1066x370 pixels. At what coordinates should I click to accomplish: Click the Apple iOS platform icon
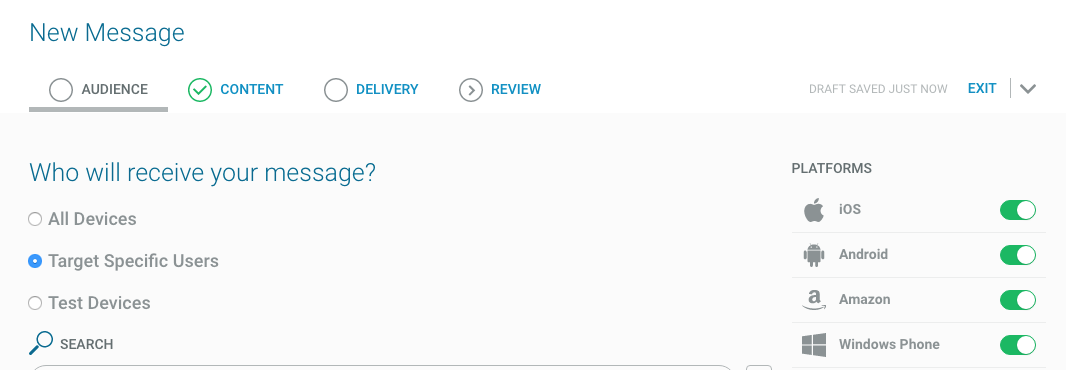pyautogui.click(x=814, y=210)
